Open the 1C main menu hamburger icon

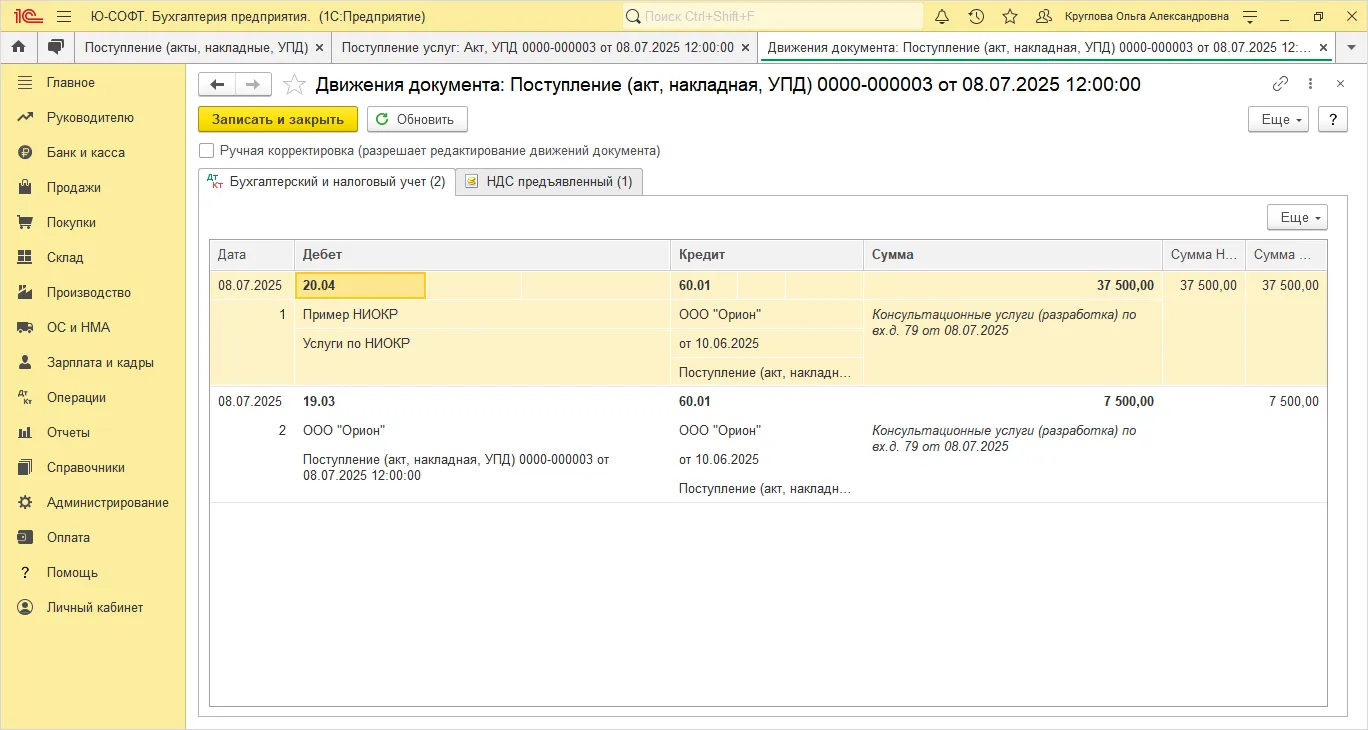point(64,16)
